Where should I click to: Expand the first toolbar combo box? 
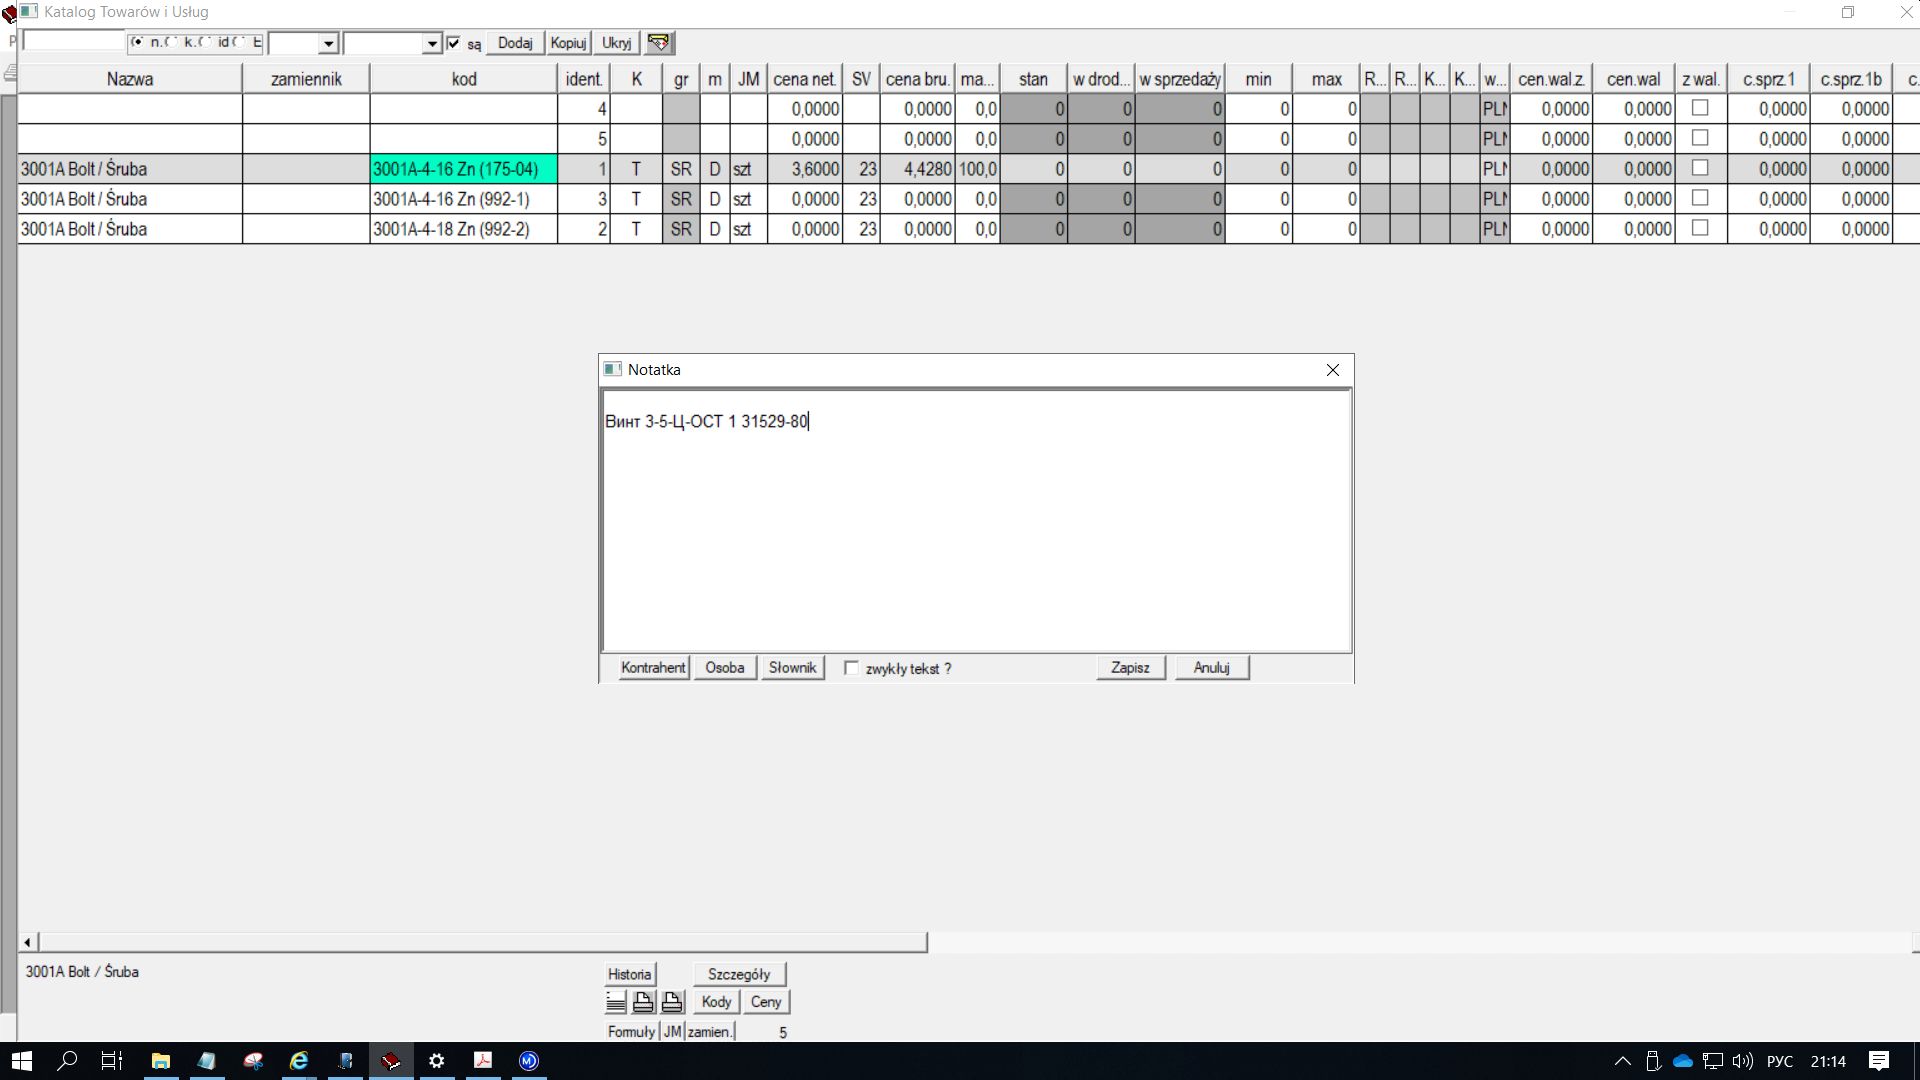point(328,44)
